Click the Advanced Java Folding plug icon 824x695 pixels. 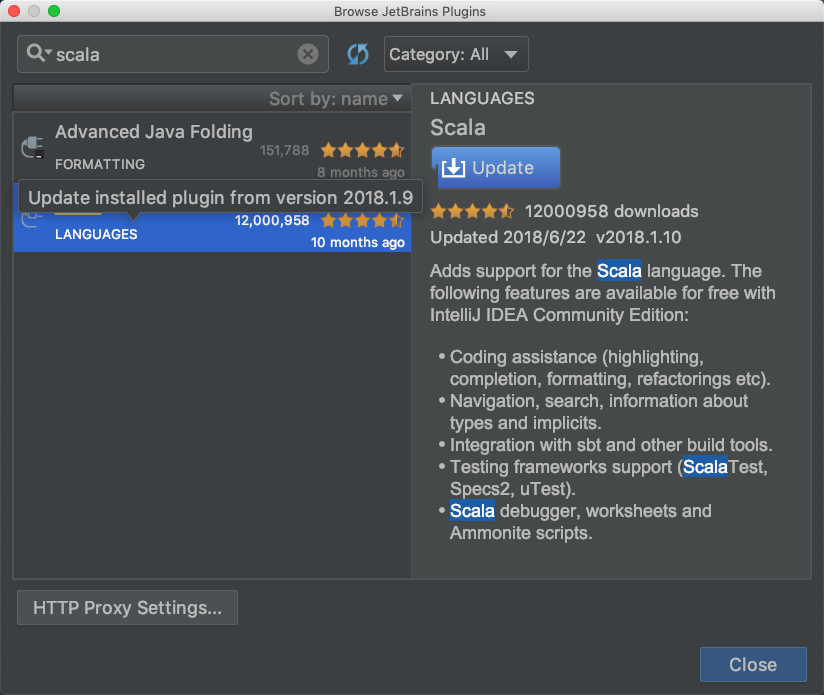pos(32,147)
